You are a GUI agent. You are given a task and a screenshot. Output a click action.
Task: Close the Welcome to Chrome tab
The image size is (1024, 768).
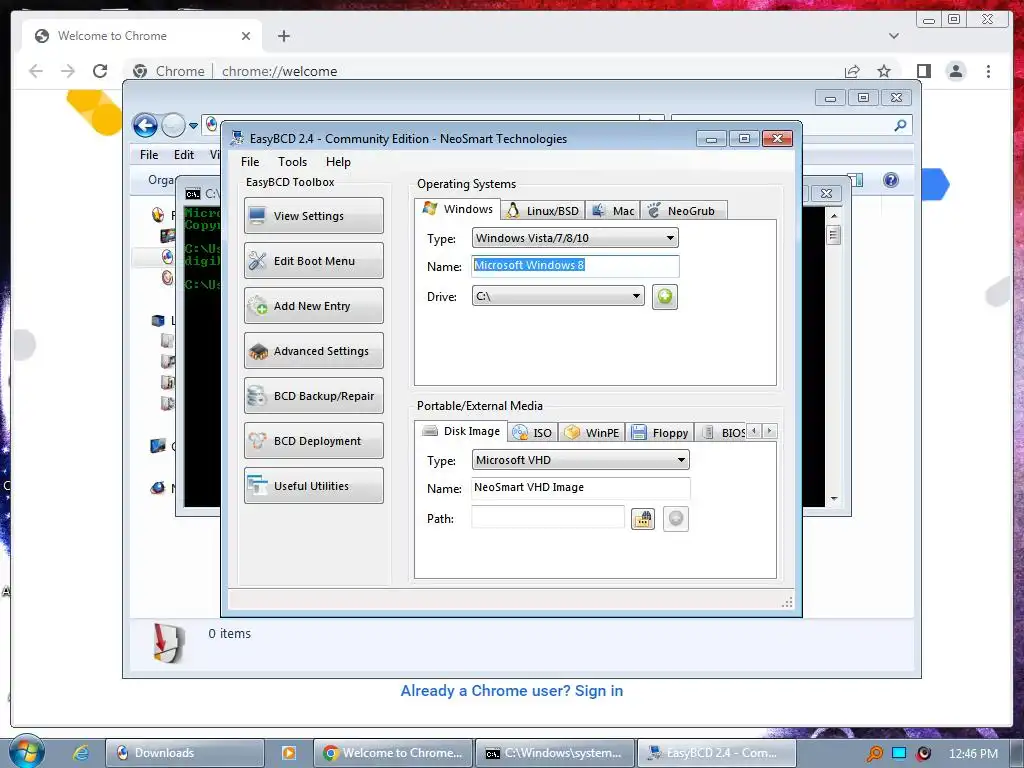(246, 36)
